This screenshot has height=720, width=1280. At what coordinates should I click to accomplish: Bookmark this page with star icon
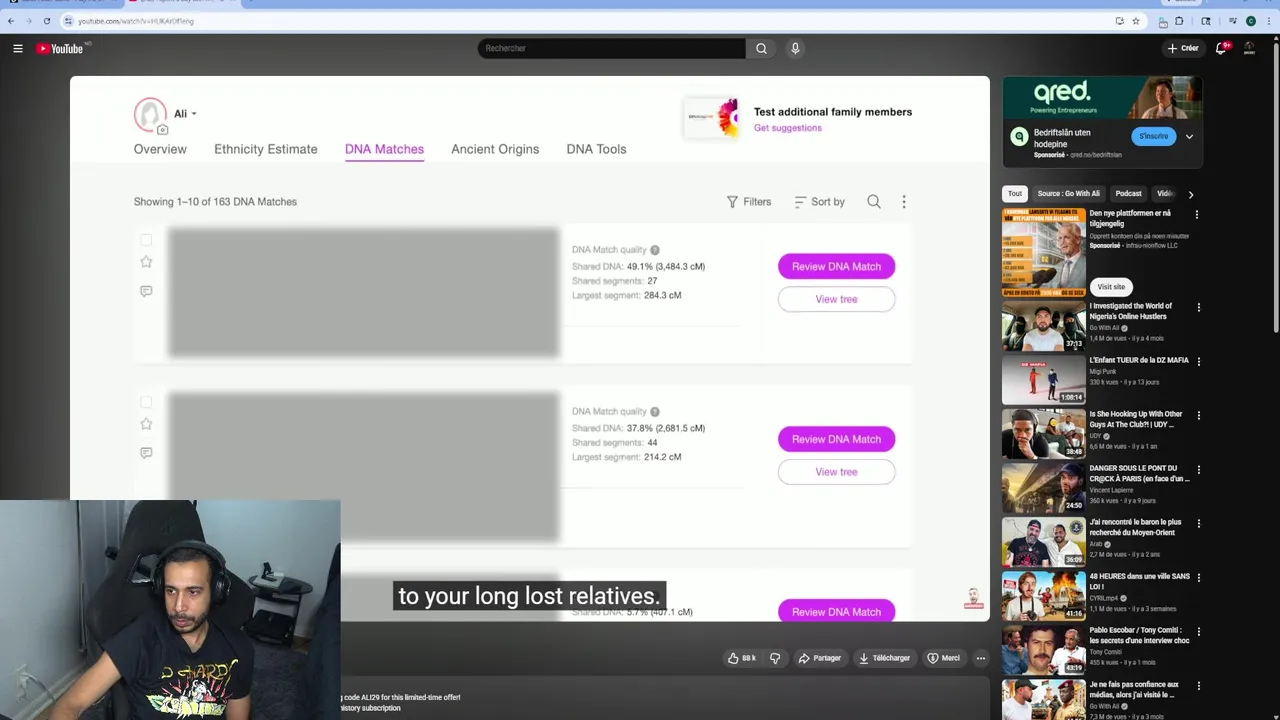pyautogui.click(x=1136, y=21)
